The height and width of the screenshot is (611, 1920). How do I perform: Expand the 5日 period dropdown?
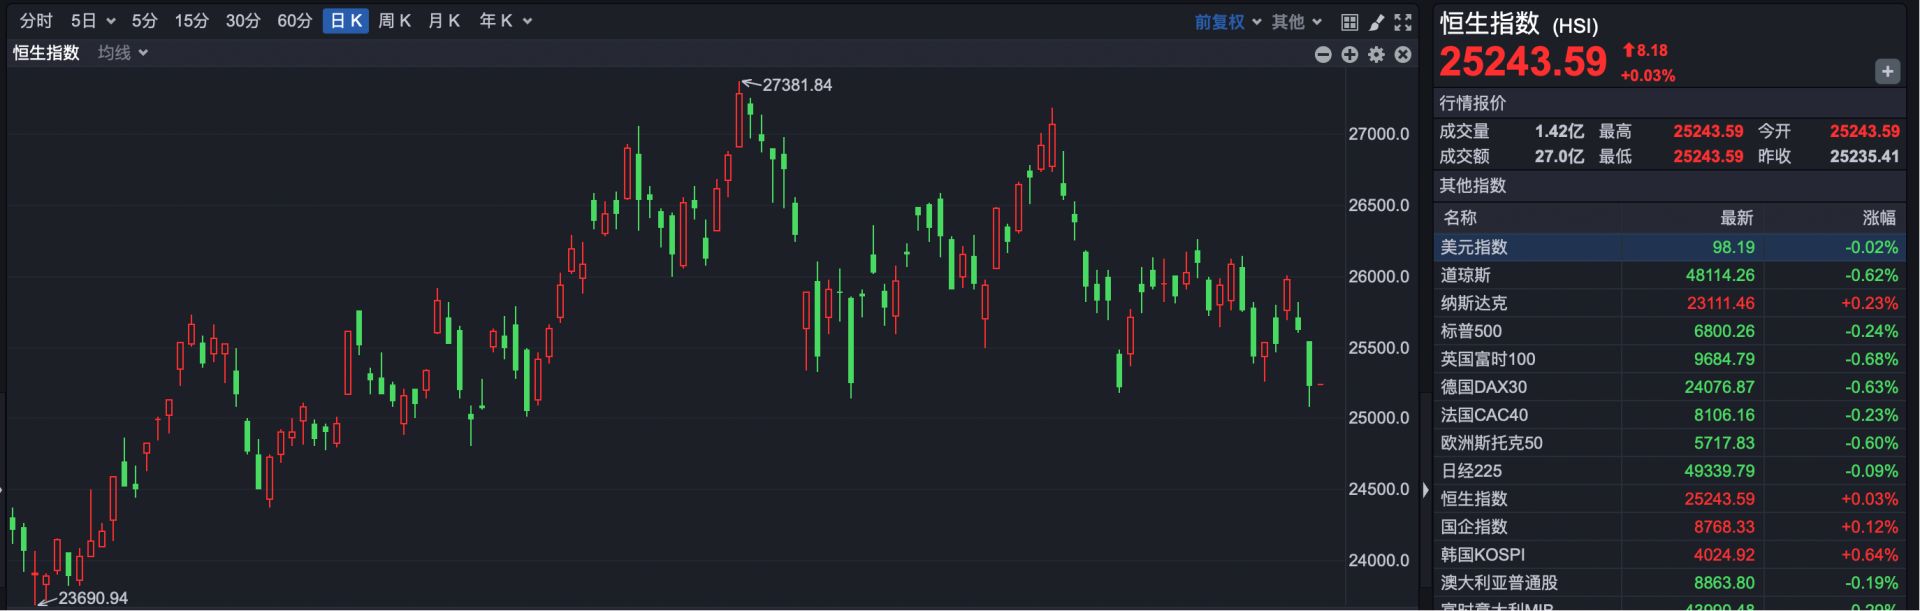[110, 22]
